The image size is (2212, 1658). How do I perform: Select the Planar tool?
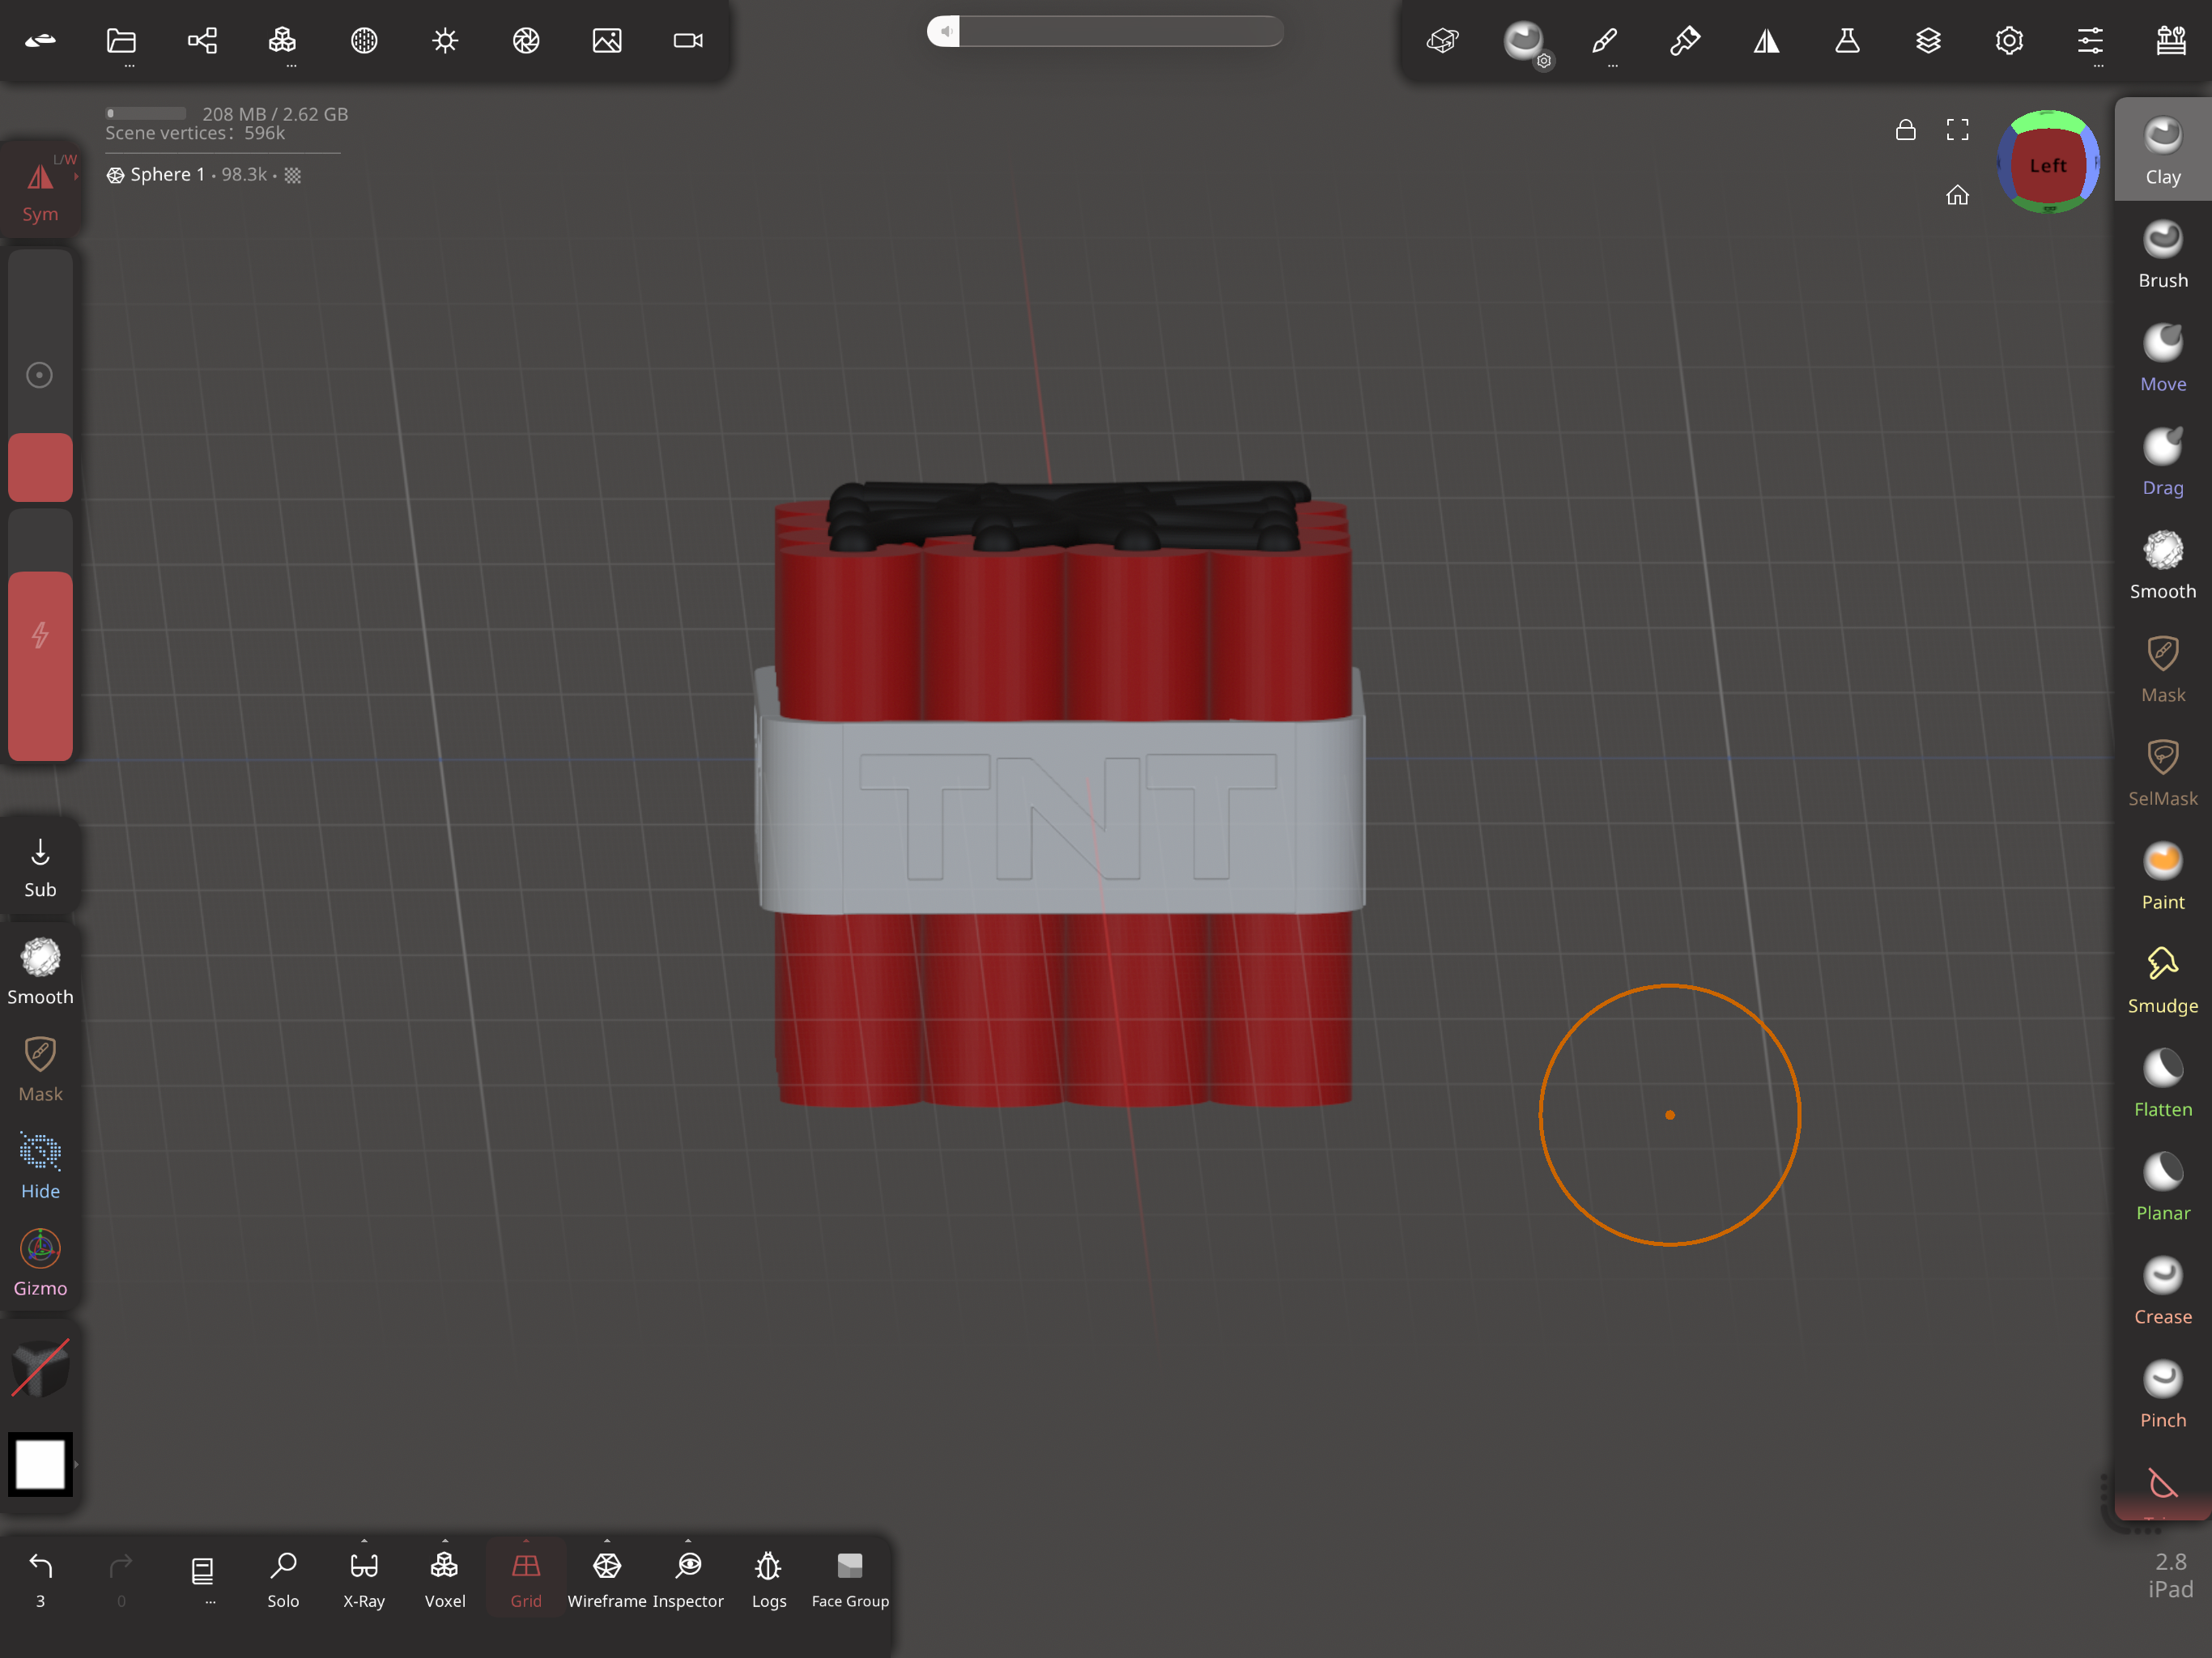(x=2162, y=1188)
